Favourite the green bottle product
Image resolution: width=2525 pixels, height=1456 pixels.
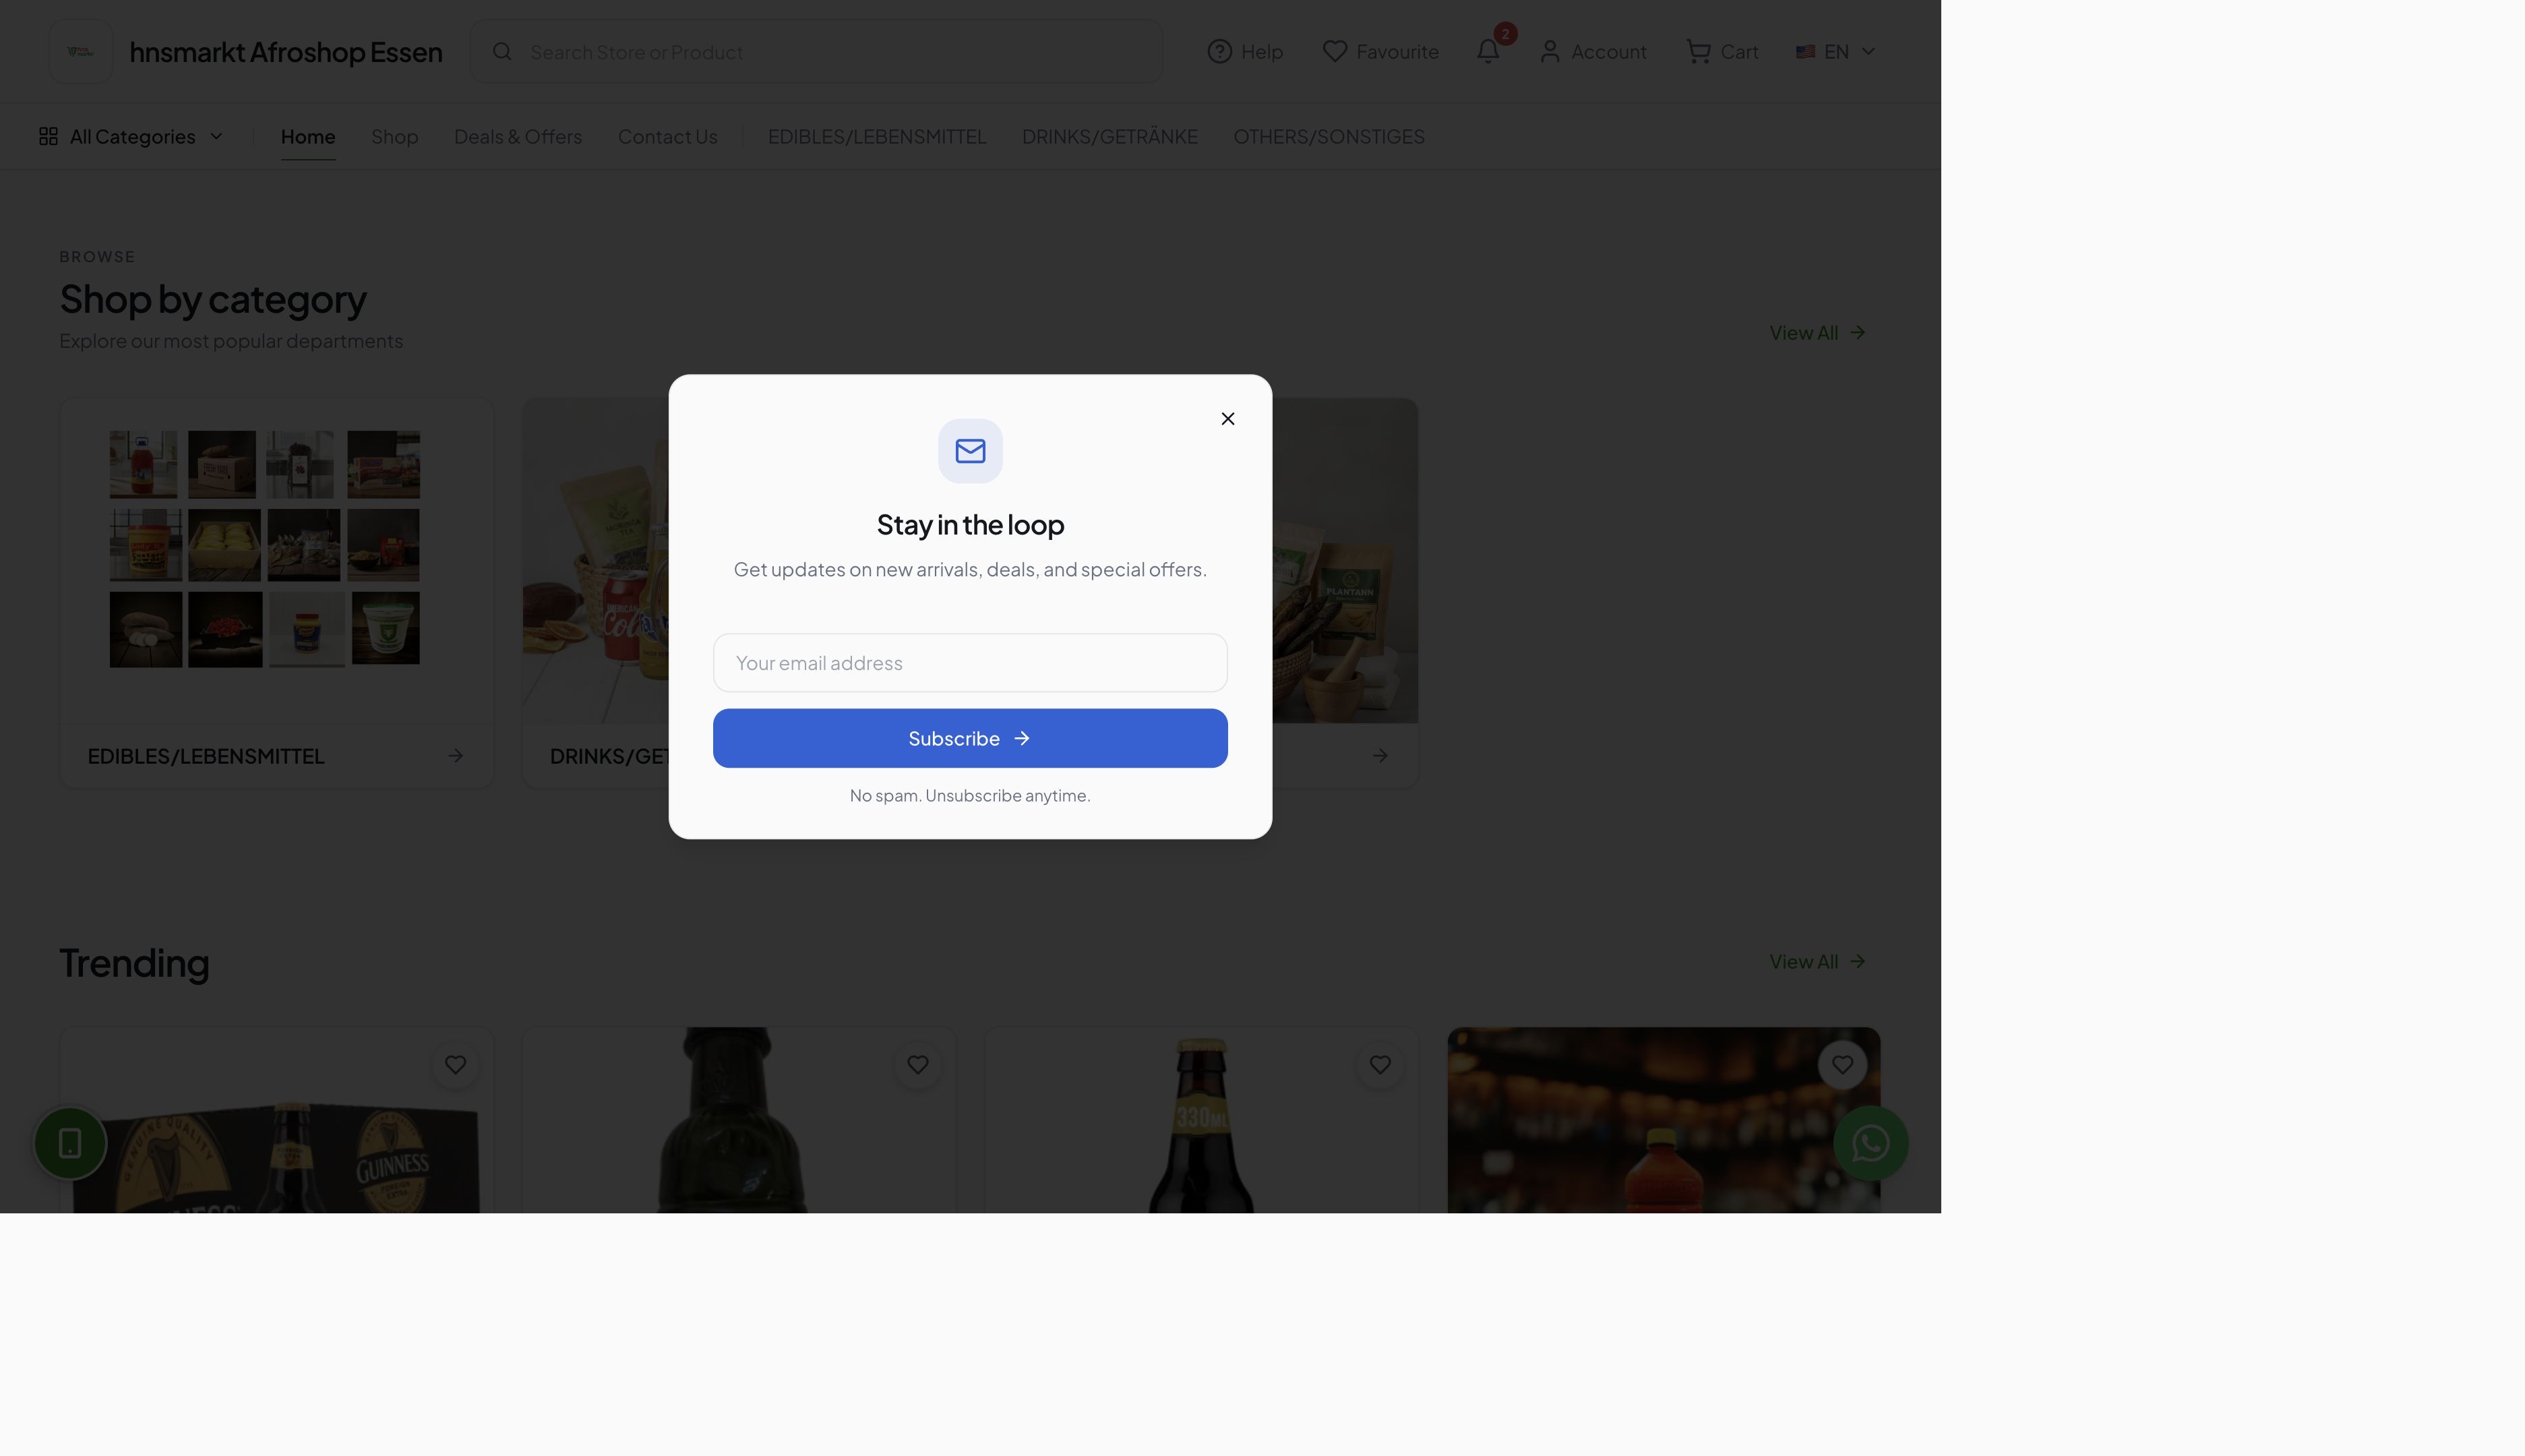click(x=918, y=1065)
